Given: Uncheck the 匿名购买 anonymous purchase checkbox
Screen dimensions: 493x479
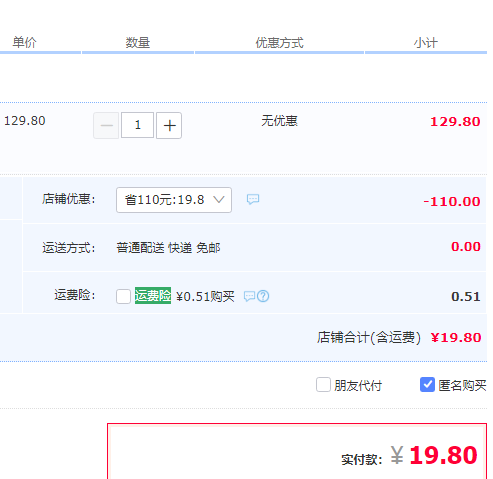Looking at the screenshot, I should click(427, 385).
